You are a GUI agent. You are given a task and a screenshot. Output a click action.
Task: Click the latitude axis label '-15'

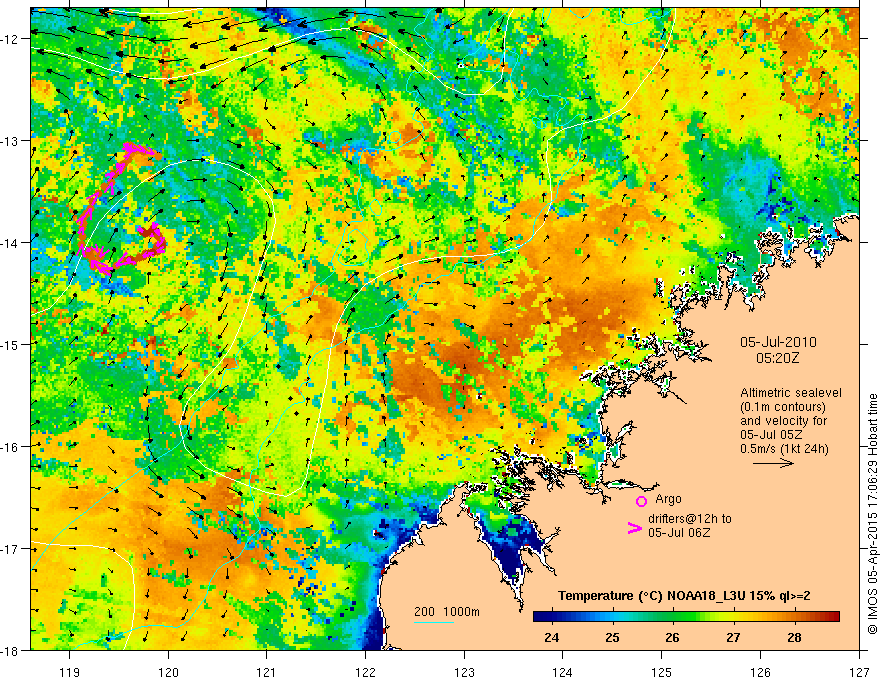[x=10, y=345]
